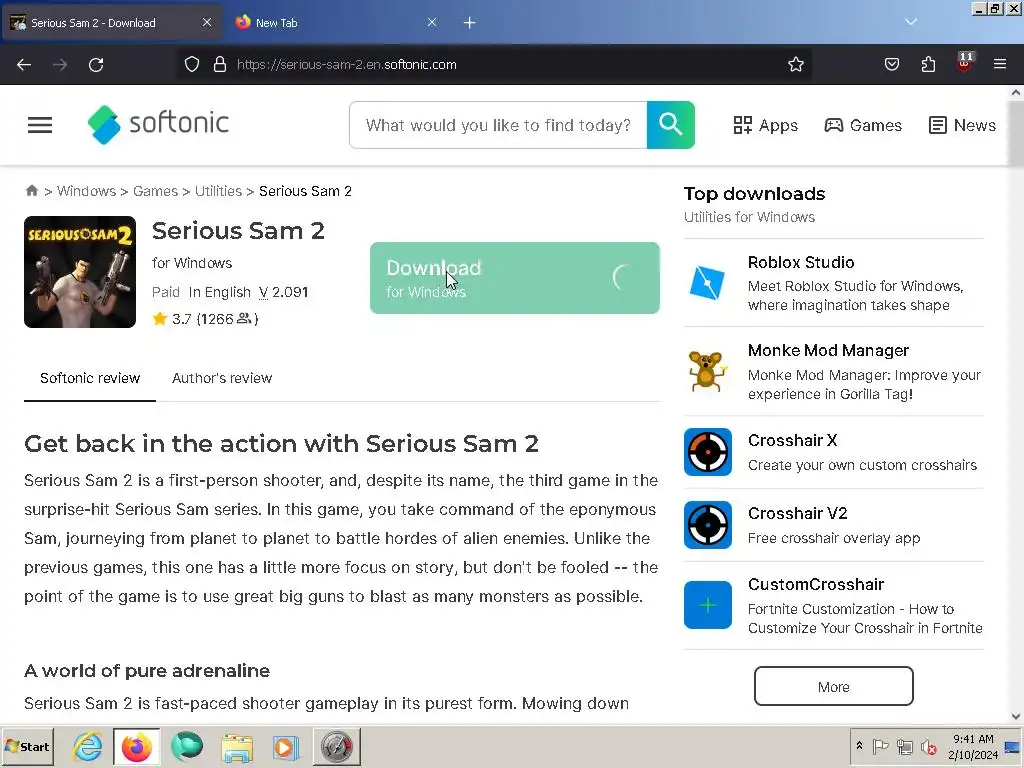Open the Firefox application menu
Screen dimensions: 1024x768
pyautogui.click(x=1000, y=65)
